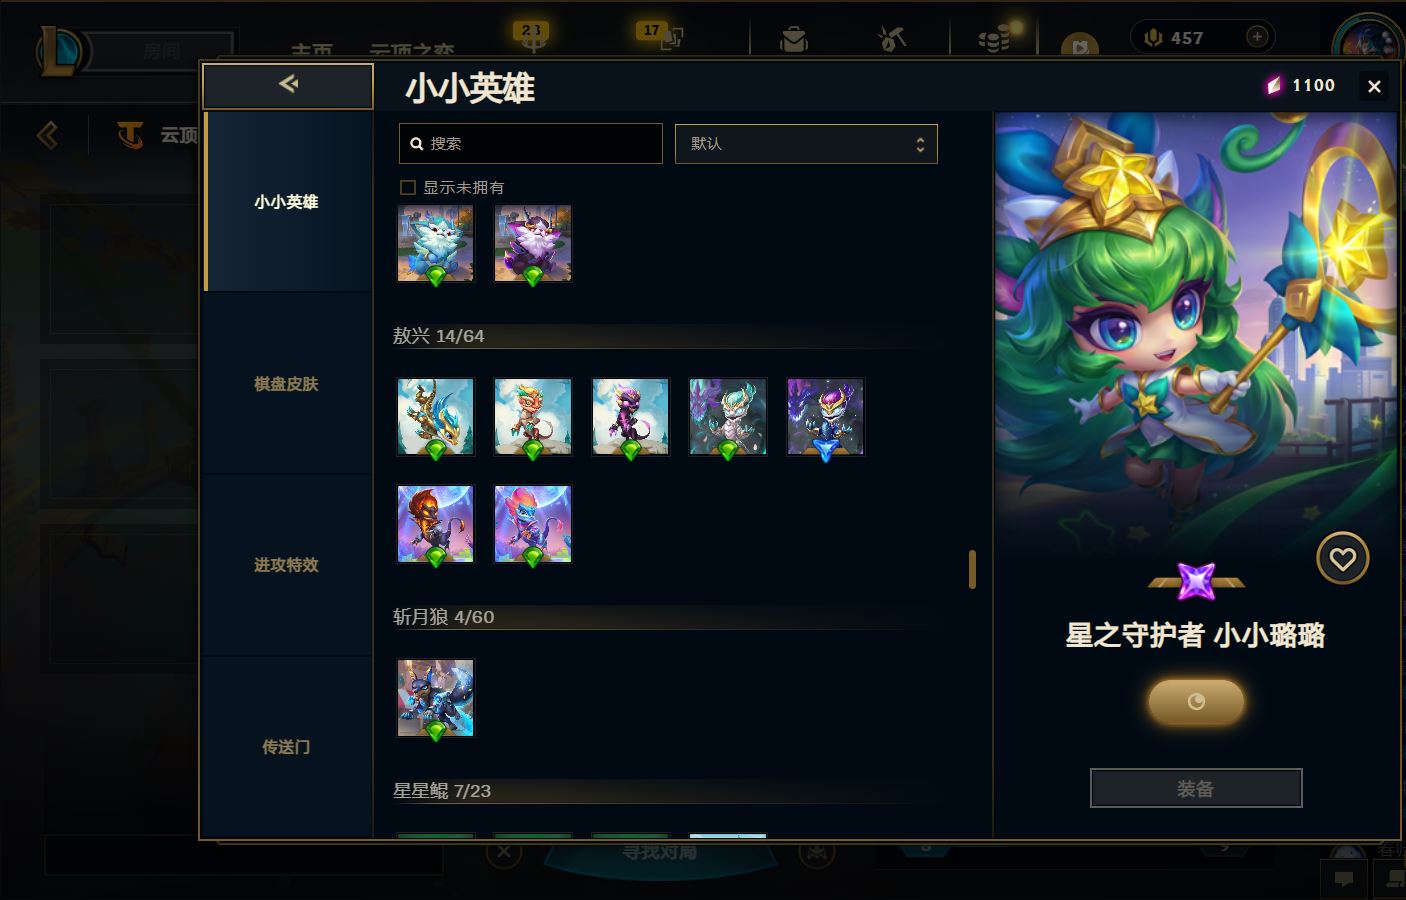Select the 进攻特效 tab
The width and height of the screenshot is (1406, 900).
(286, 565)
